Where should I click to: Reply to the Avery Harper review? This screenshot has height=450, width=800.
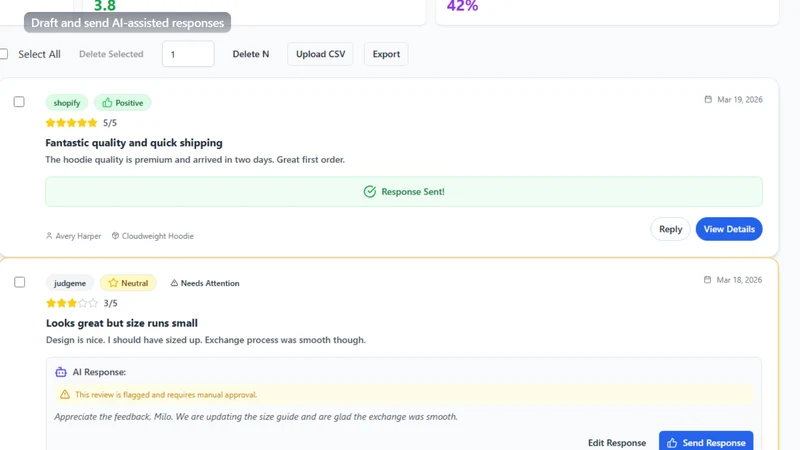(x=670, y=229)
